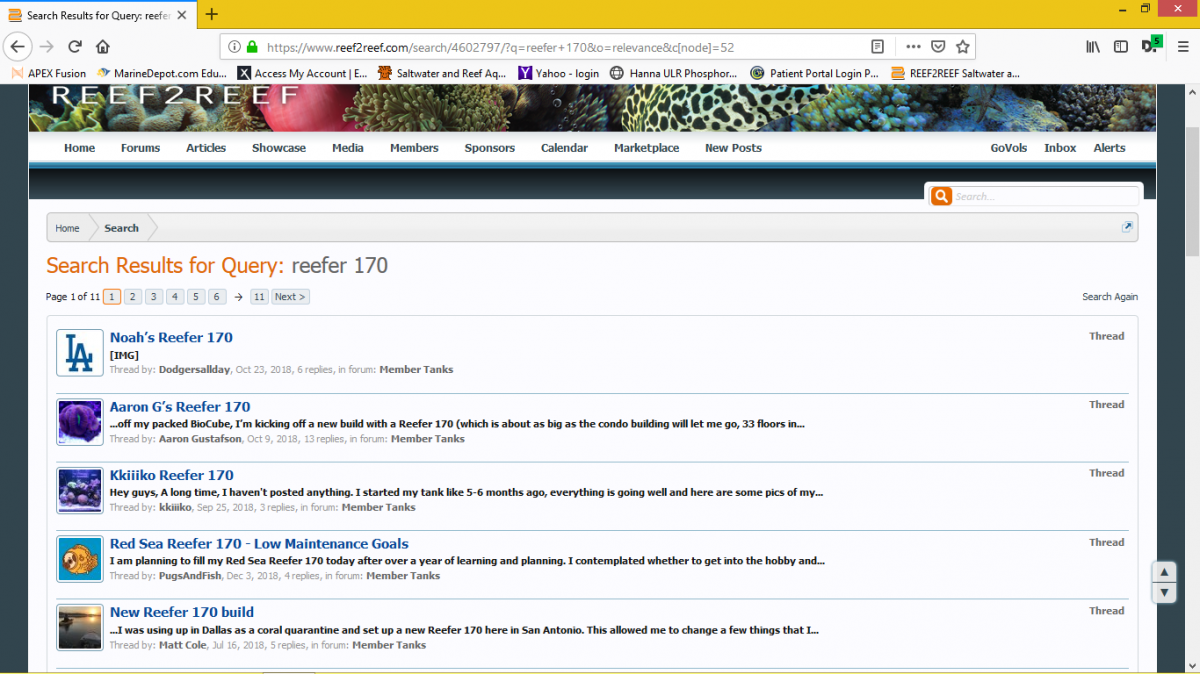This screenshot has width=1200, height=674.
Task: Click the Search Again link
Action: (1110, 297)
